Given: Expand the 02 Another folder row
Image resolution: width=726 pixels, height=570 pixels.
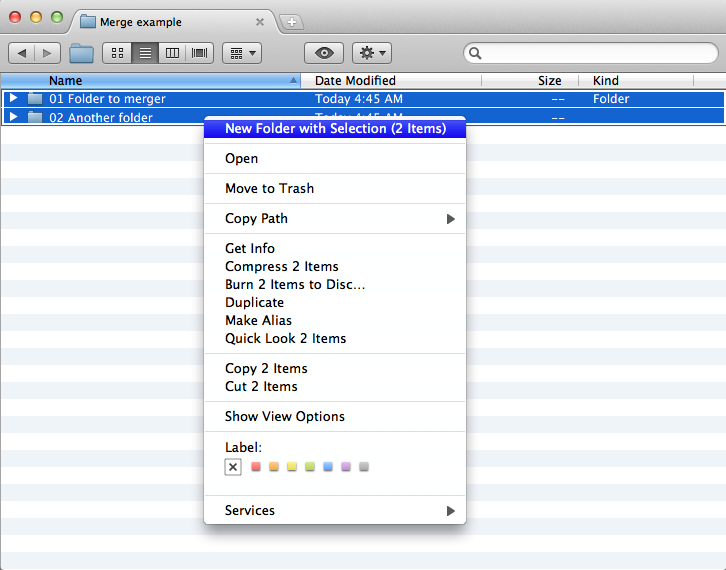Looking at the screenshot, I should (x=13, y=117).
